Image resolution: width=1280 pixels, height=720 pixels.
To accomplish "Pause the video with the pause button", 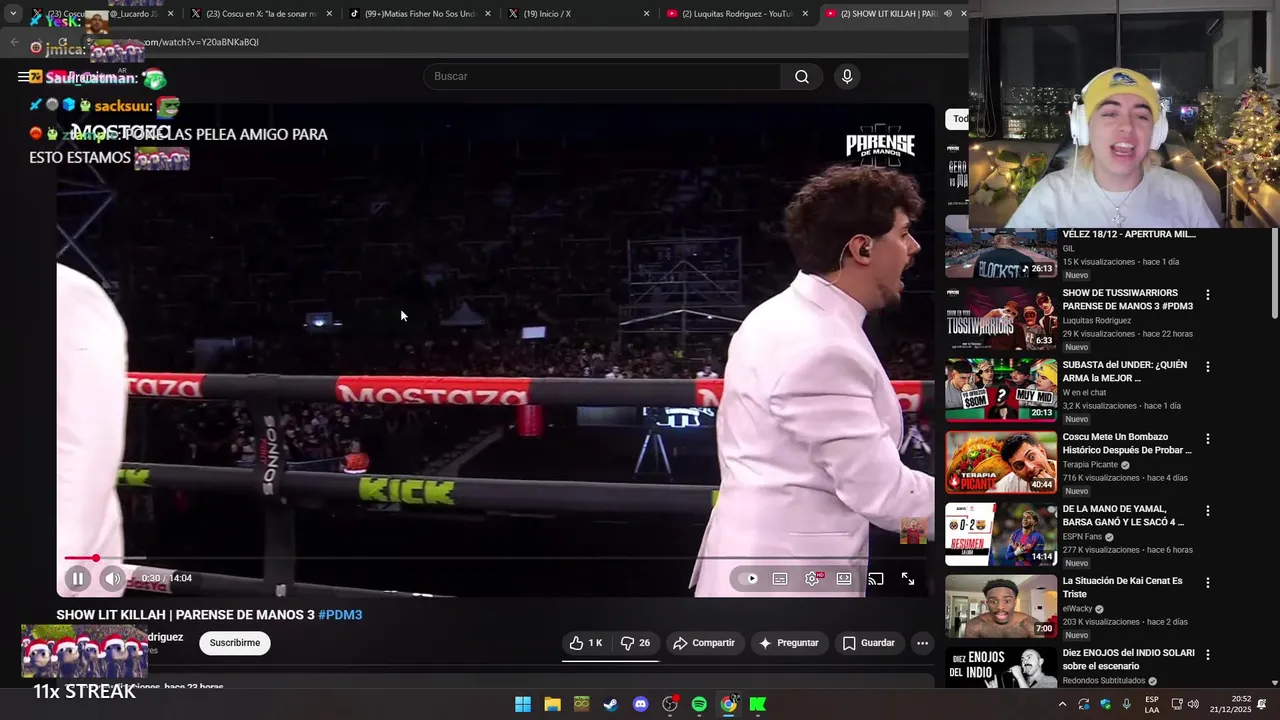I will point(78,578).
